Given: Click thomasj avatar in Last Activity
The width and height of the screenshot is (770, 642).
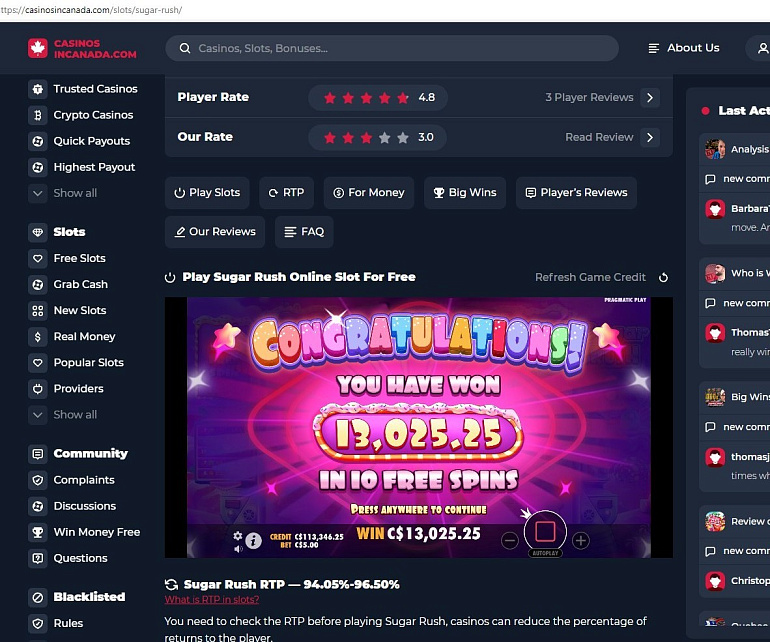Looking at the screenshot, I should click(715, 457).
